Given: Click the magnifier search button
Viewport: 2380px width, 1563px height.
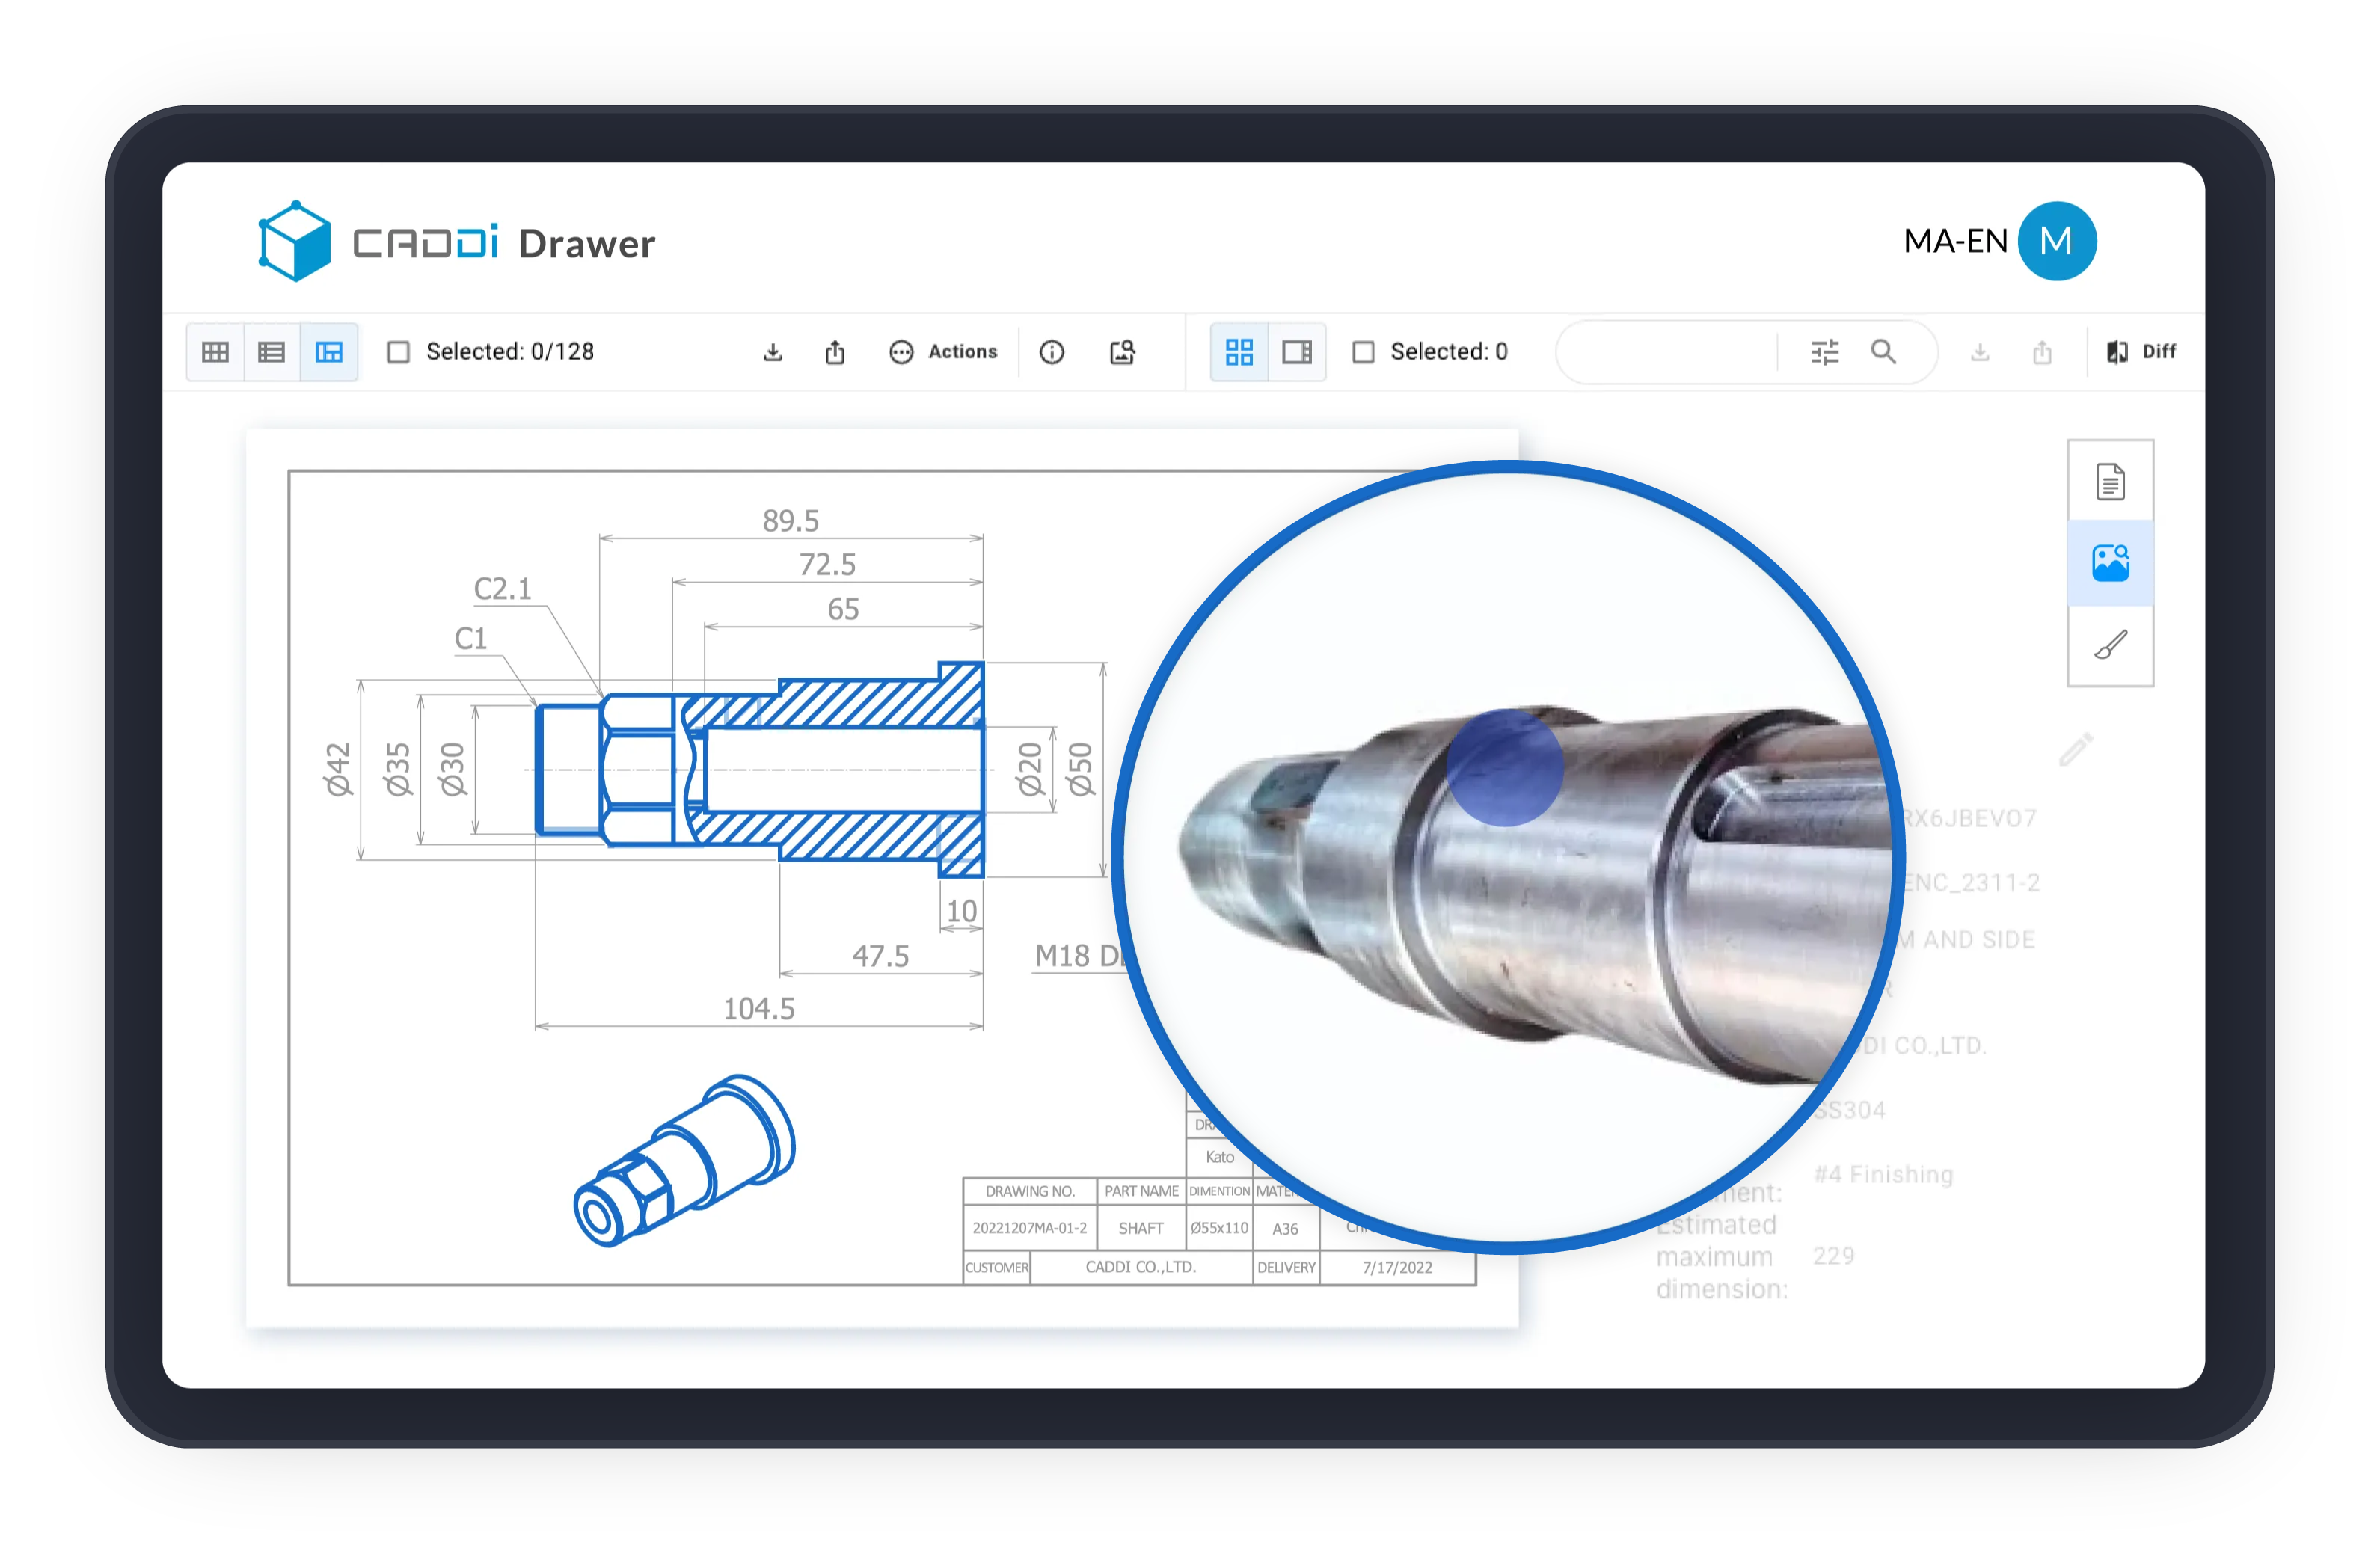Looking at the screenshot, I should 1883,352.
